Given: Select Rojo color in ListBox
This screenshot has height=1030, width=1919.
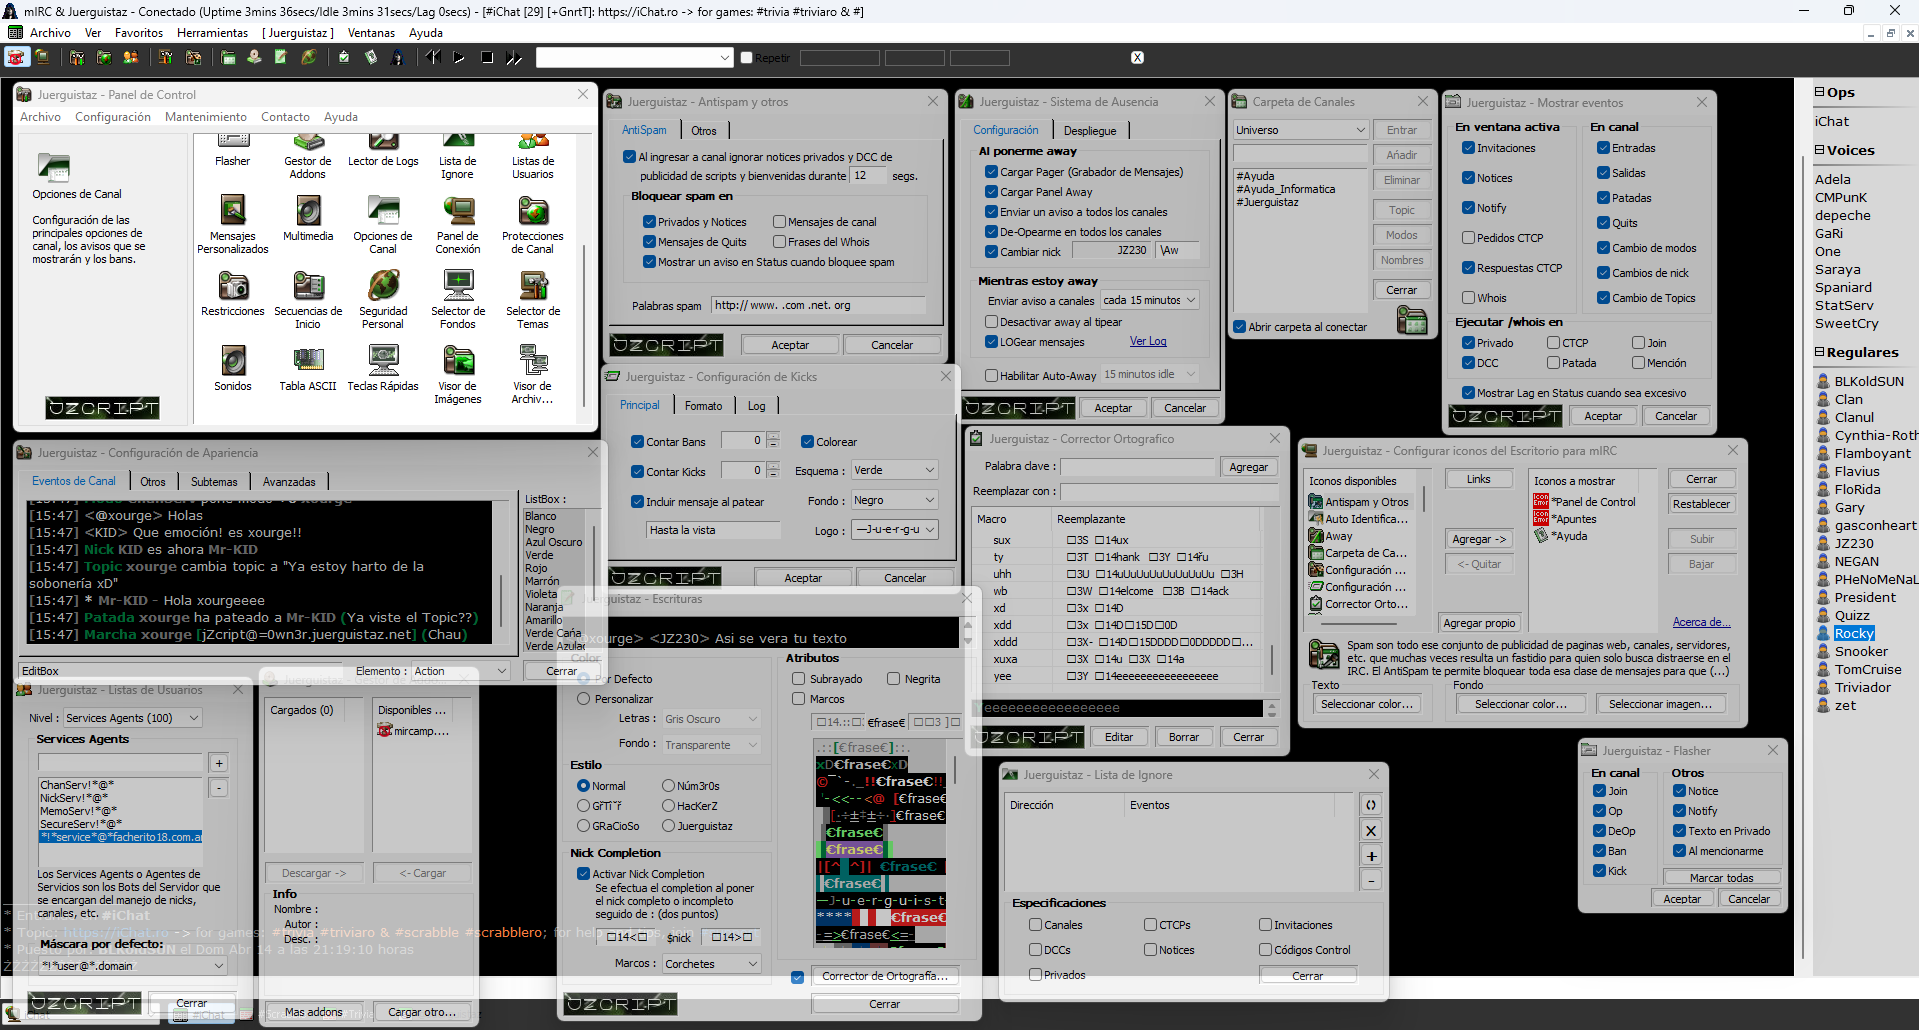Looking at the screenshot, I should point(536,568).
